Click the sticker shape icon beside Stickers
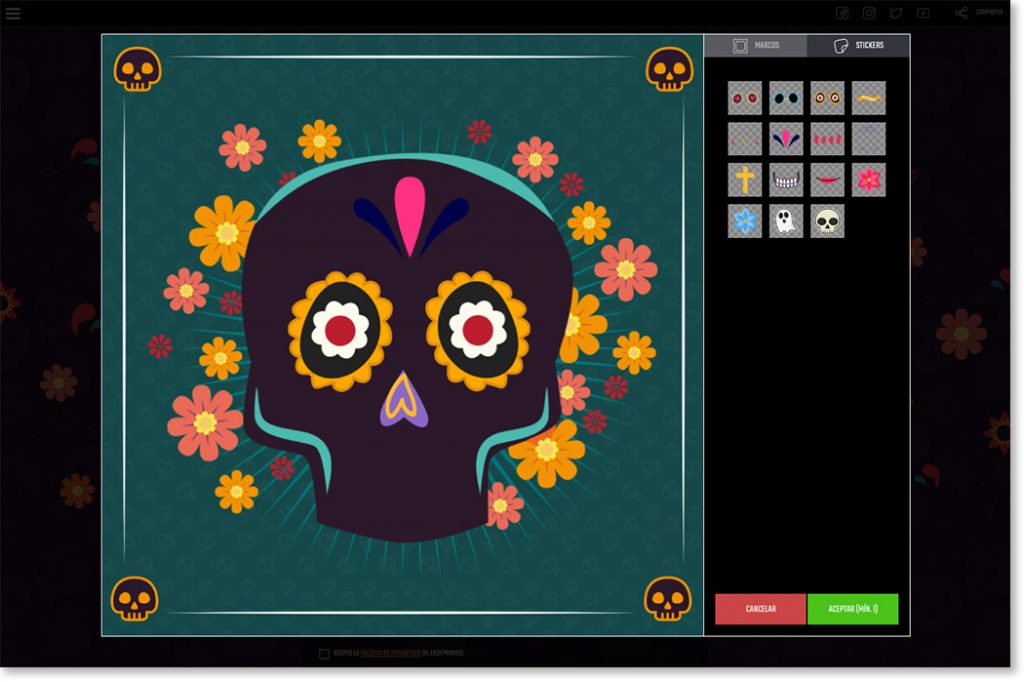This screenshot has height=682, width=1024. pos(841,45)
